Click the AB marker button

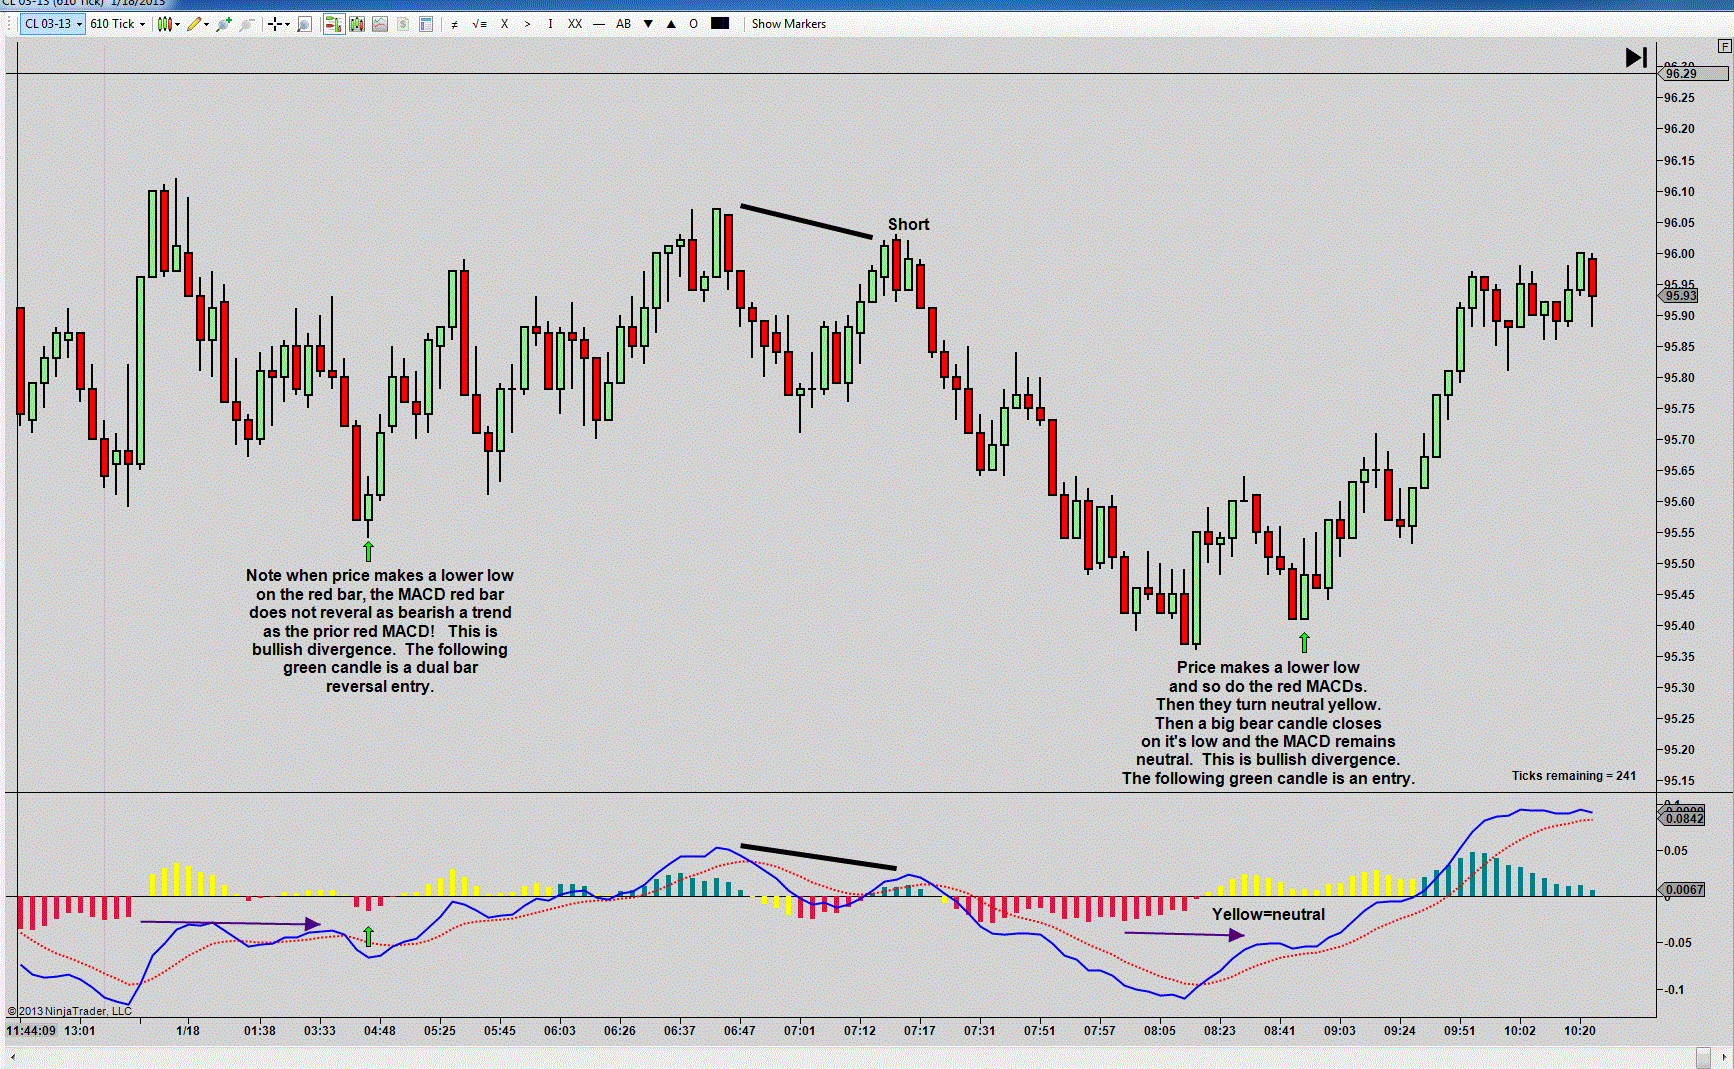(x=623, y=24)
